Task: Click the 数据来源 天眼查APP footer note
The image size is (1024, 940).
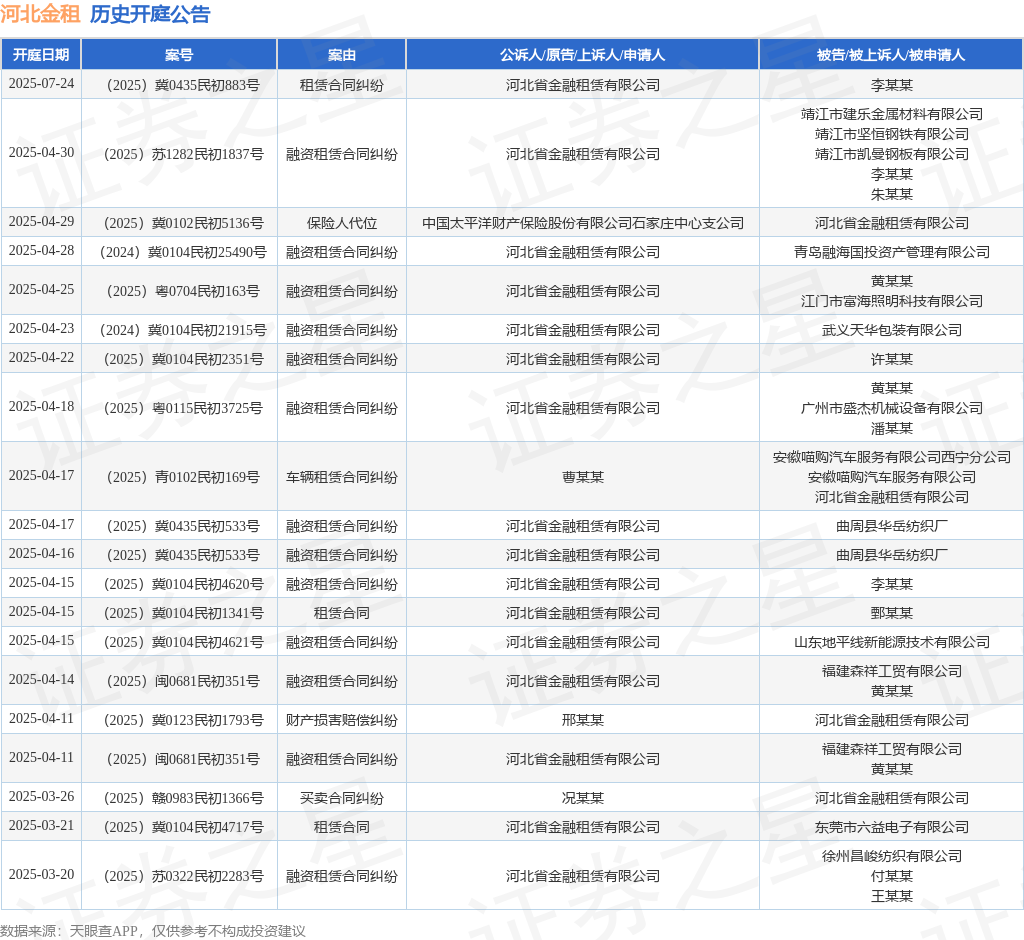Action: 153,931
